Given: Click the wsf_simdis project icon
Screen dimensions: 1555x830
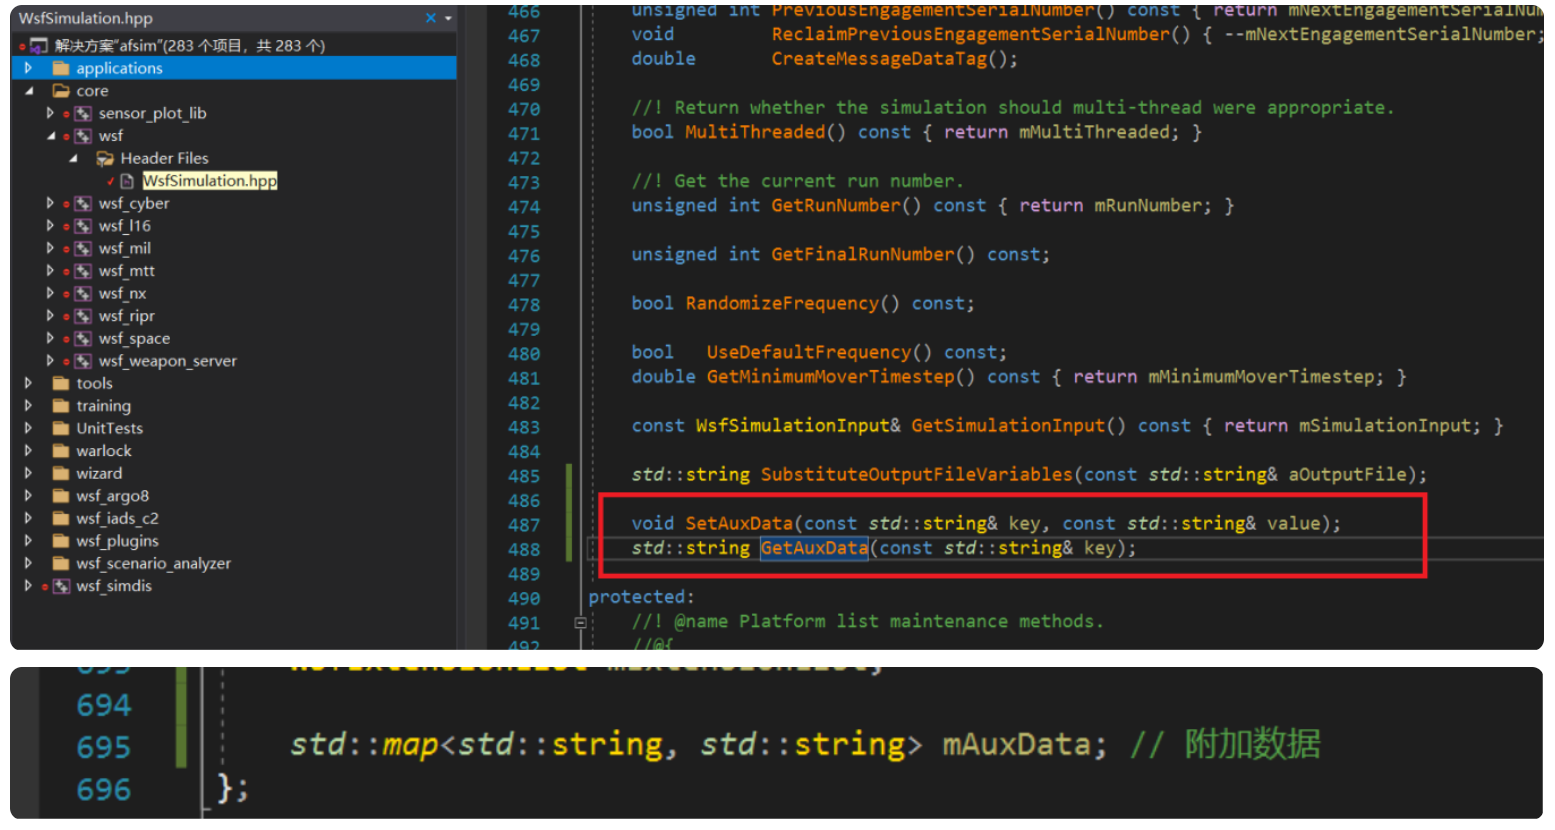Looking at the screenshot, I should click(62, 585).
